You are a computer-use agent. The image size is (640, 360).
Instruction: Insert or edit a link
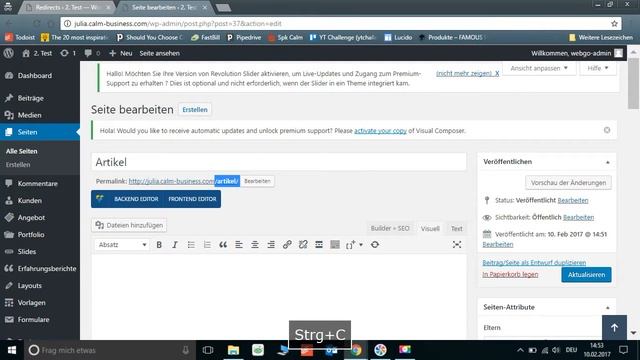287,244
